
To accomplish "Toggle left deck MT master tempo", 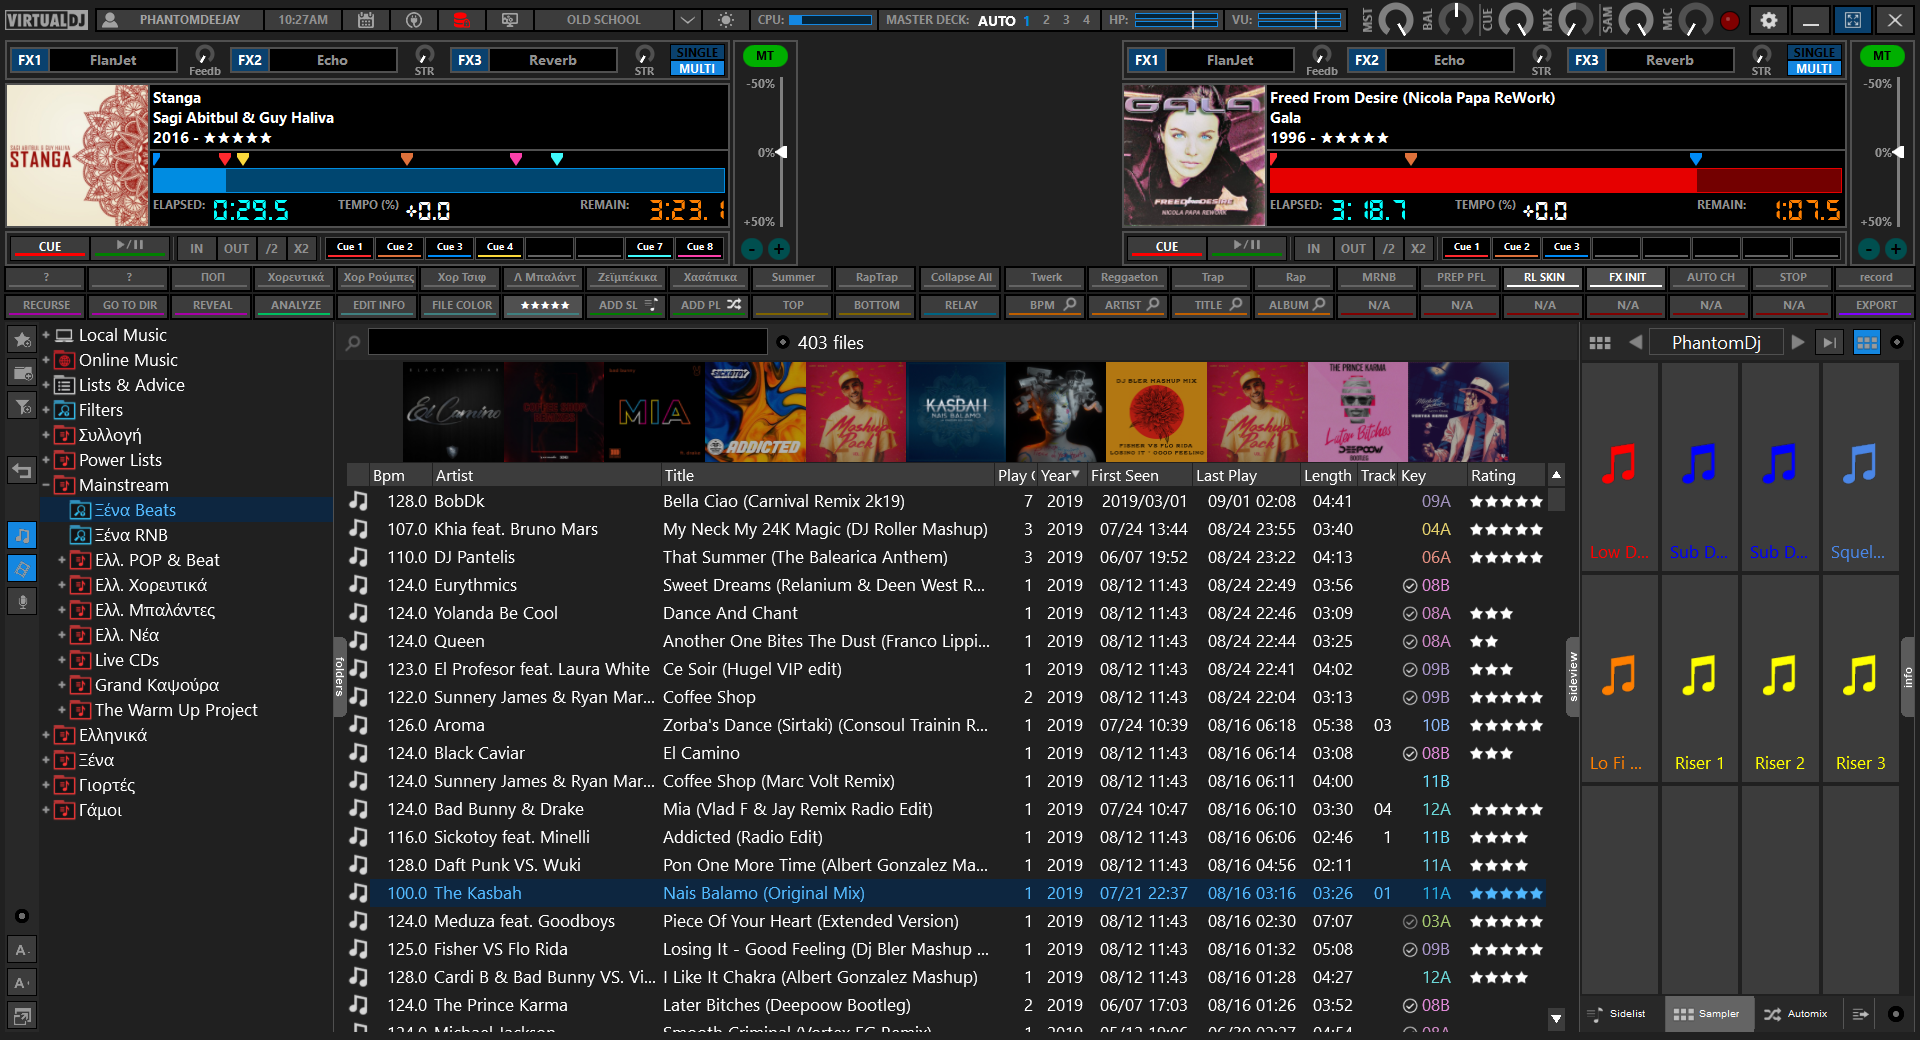I will click(765, 56).
